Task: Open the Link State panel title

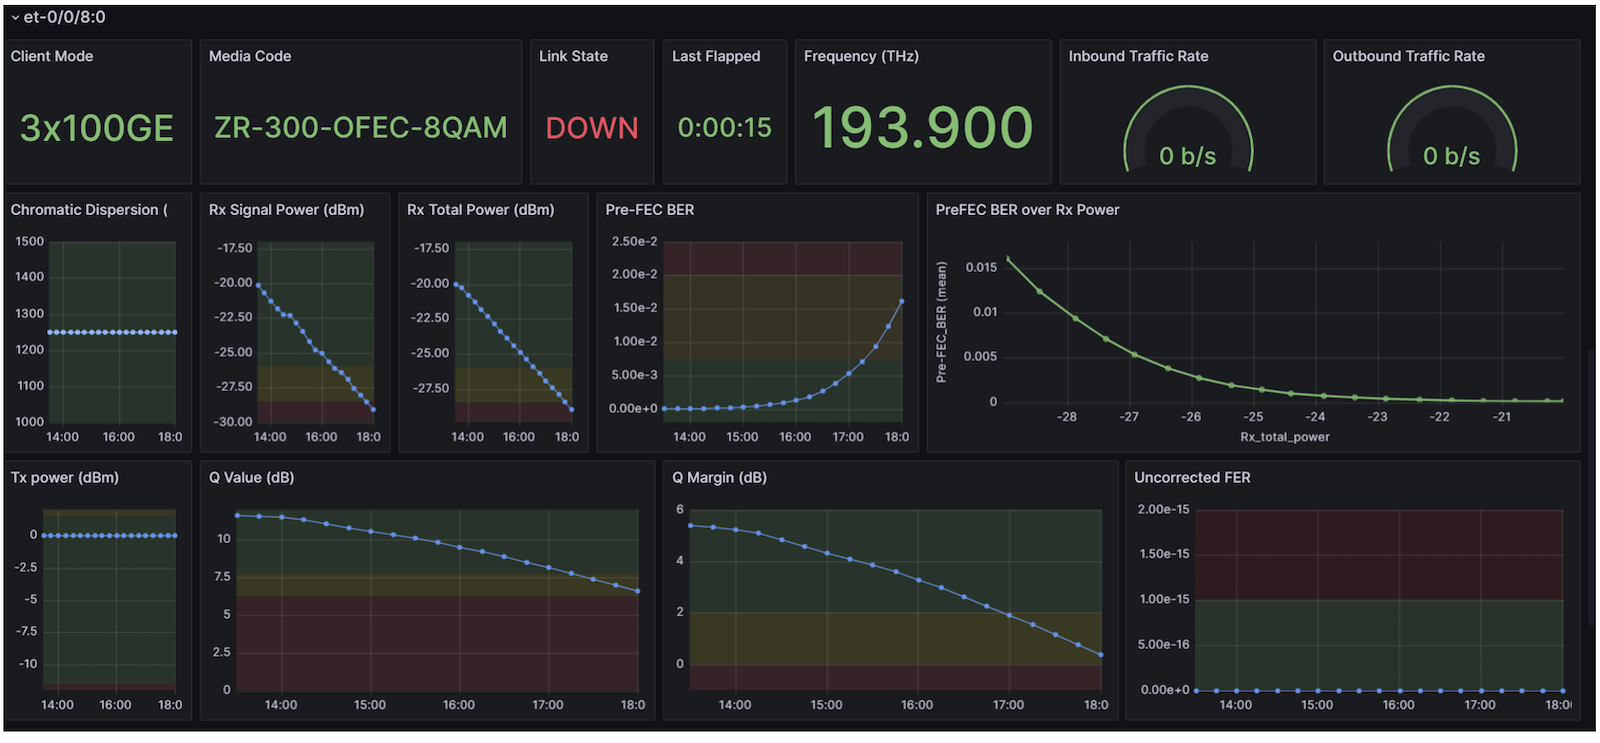Action: coord(573,56)
